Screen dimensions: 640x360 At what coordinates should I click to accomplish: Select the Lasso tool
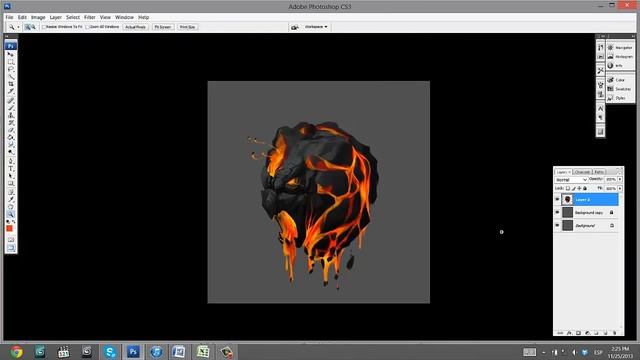(11, 69)
